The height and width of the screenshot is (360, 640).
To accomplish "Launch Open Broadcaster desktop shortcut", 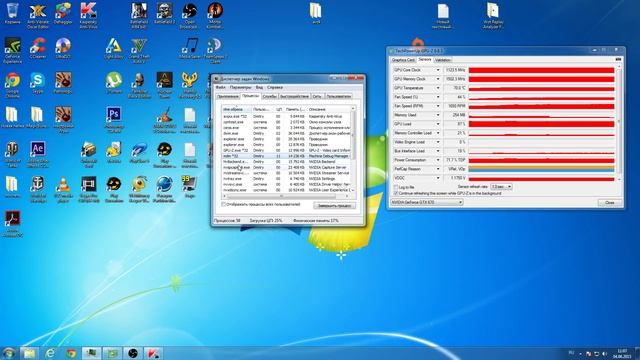I will [x=189, y=15].
